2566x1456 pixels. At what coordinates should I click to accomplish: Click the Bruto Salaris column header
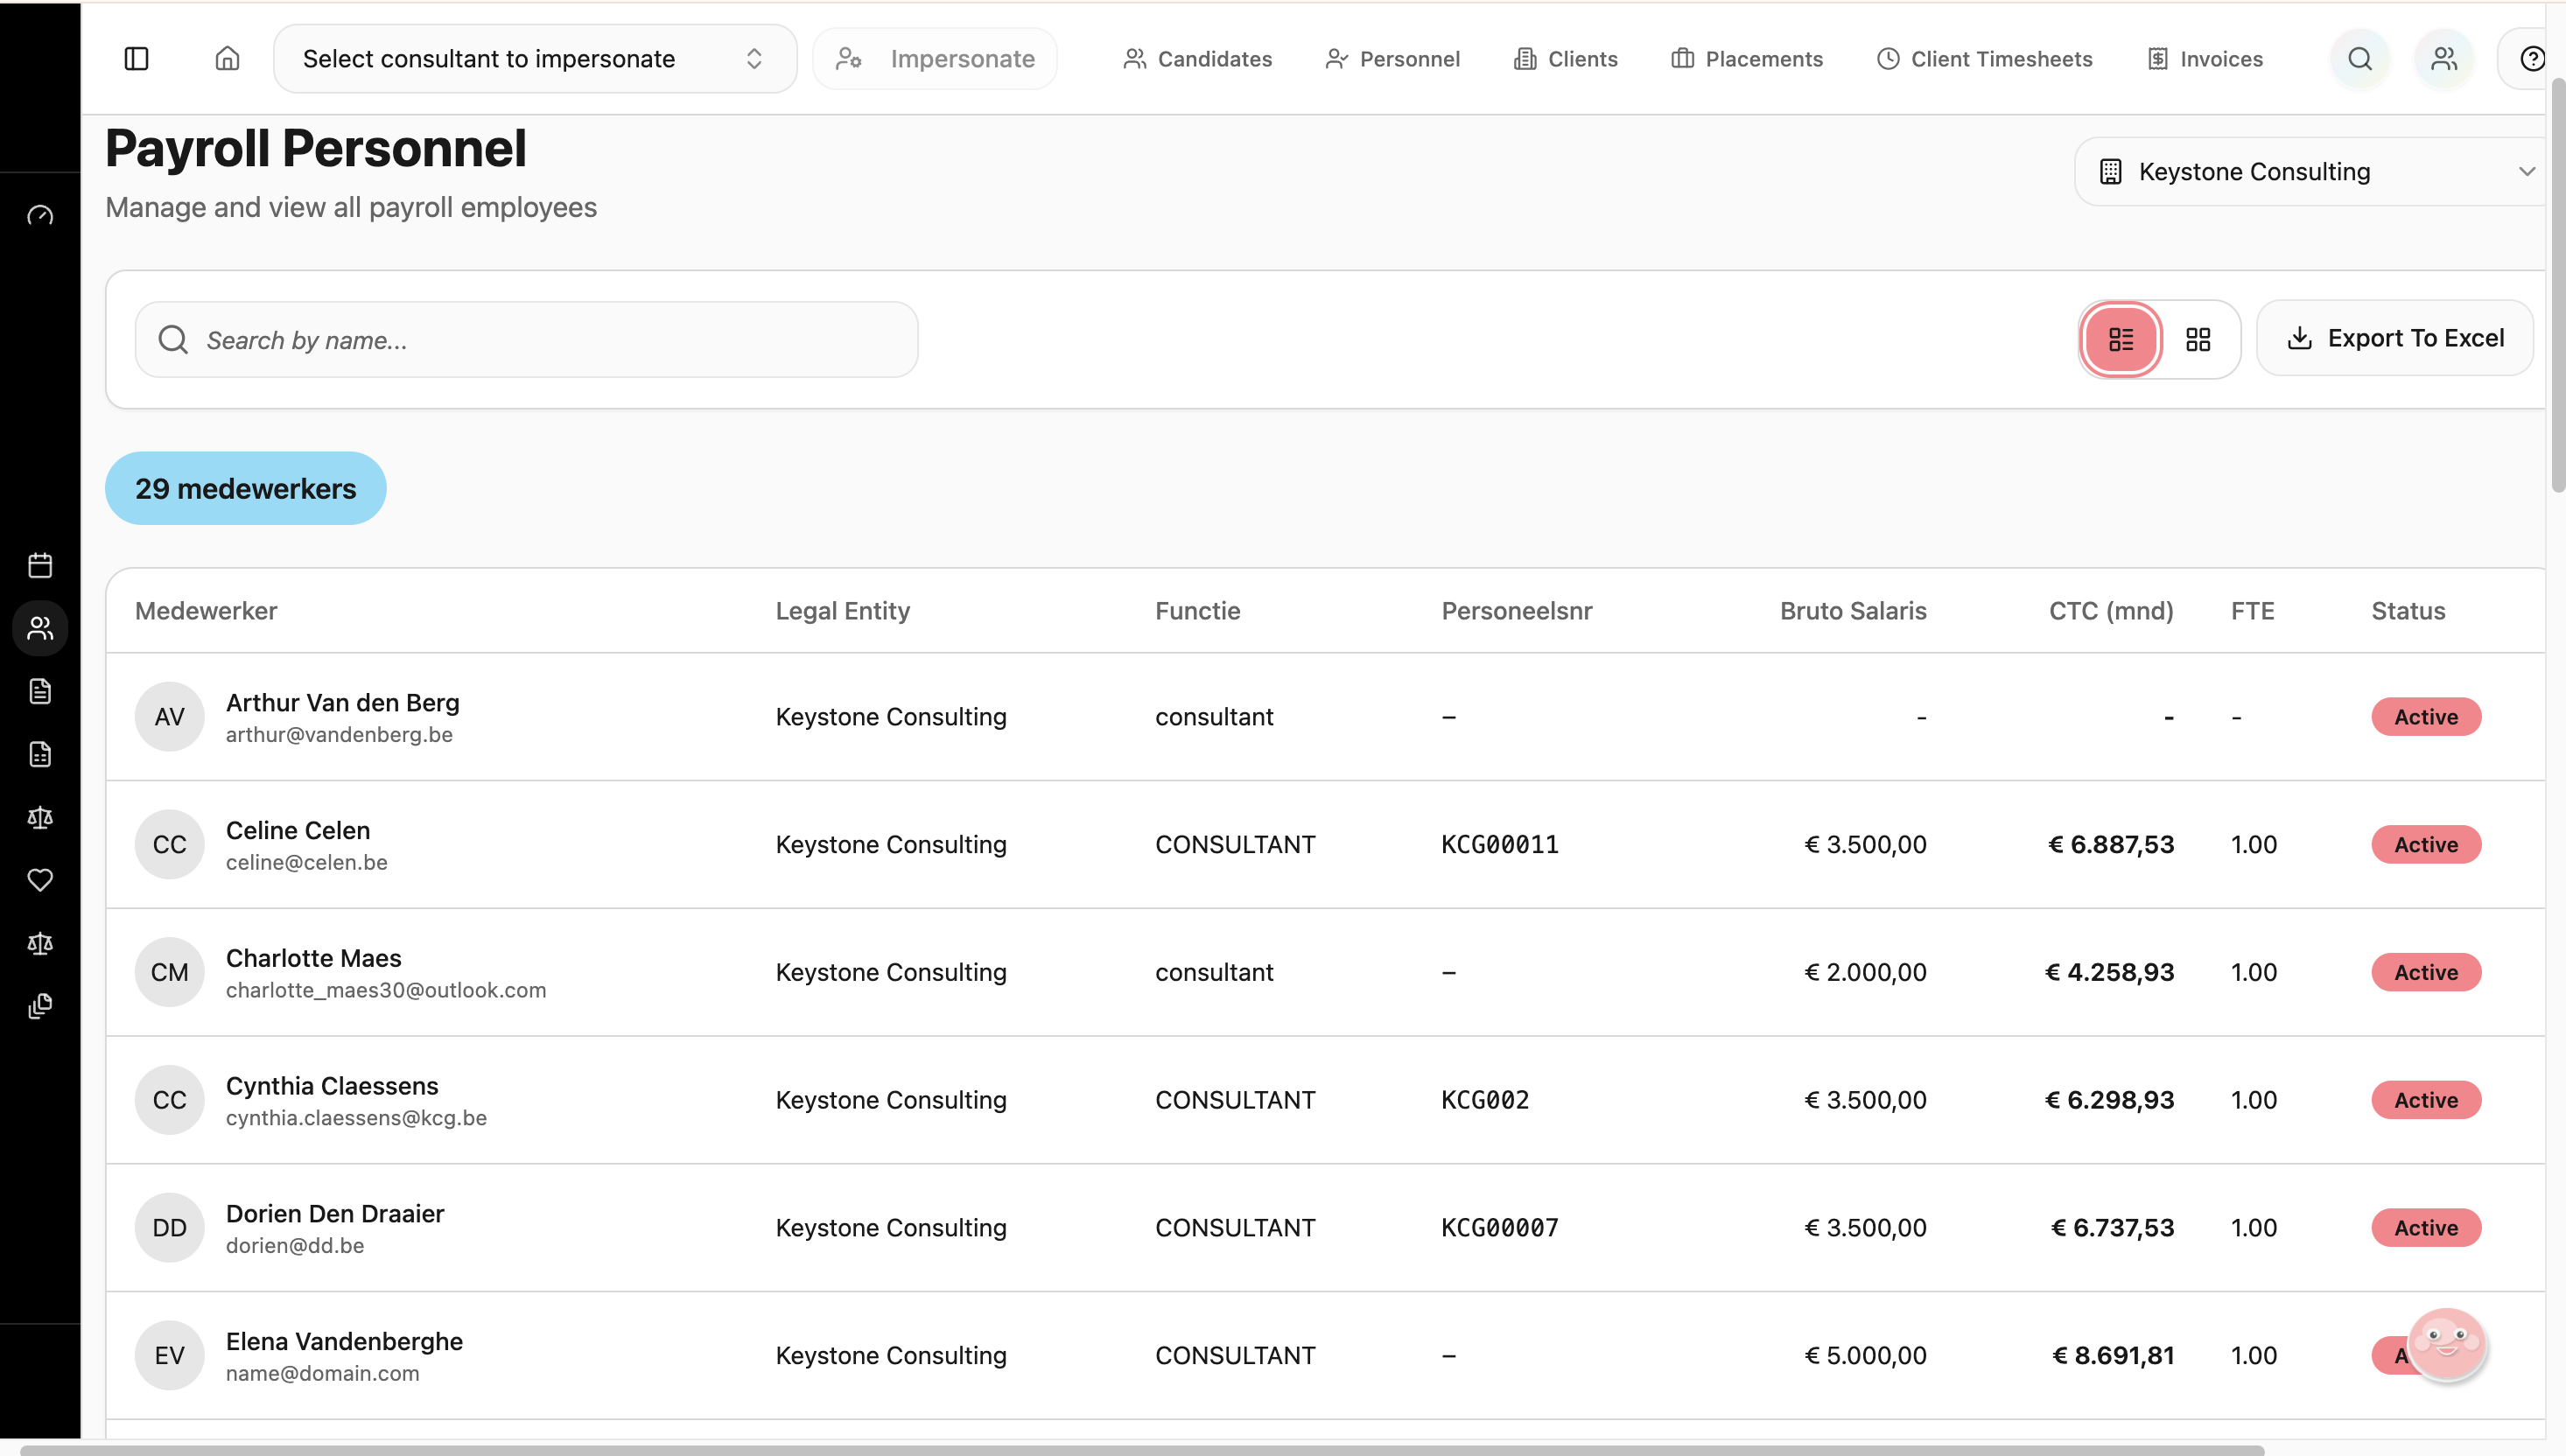click(1852, 611)
